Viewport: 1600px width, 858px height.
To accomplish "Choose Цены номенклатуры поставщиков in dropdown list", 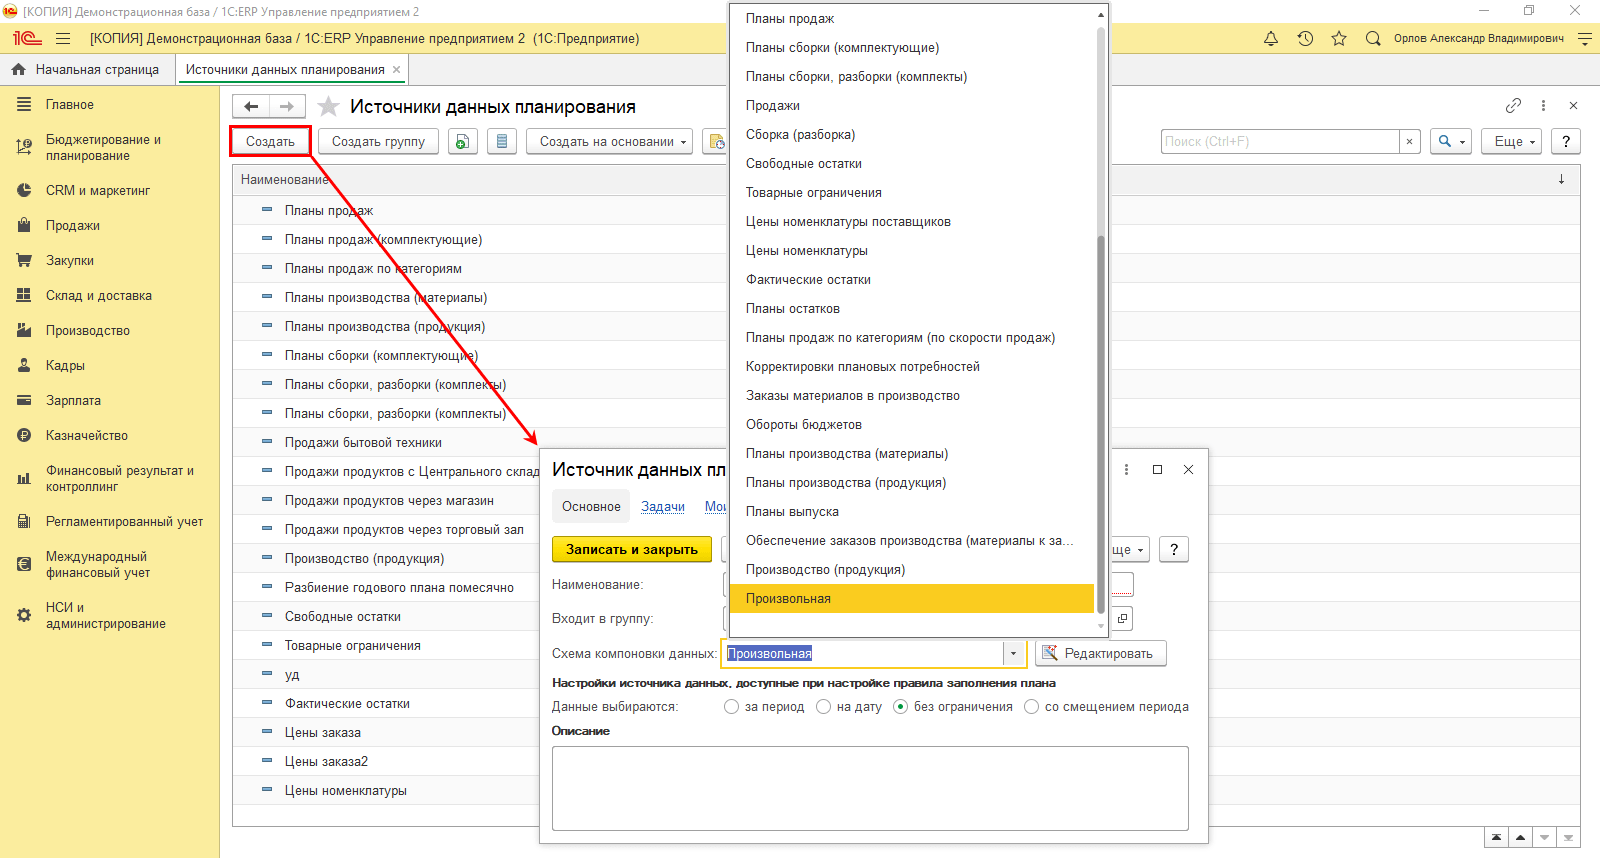I will (912, 221).
